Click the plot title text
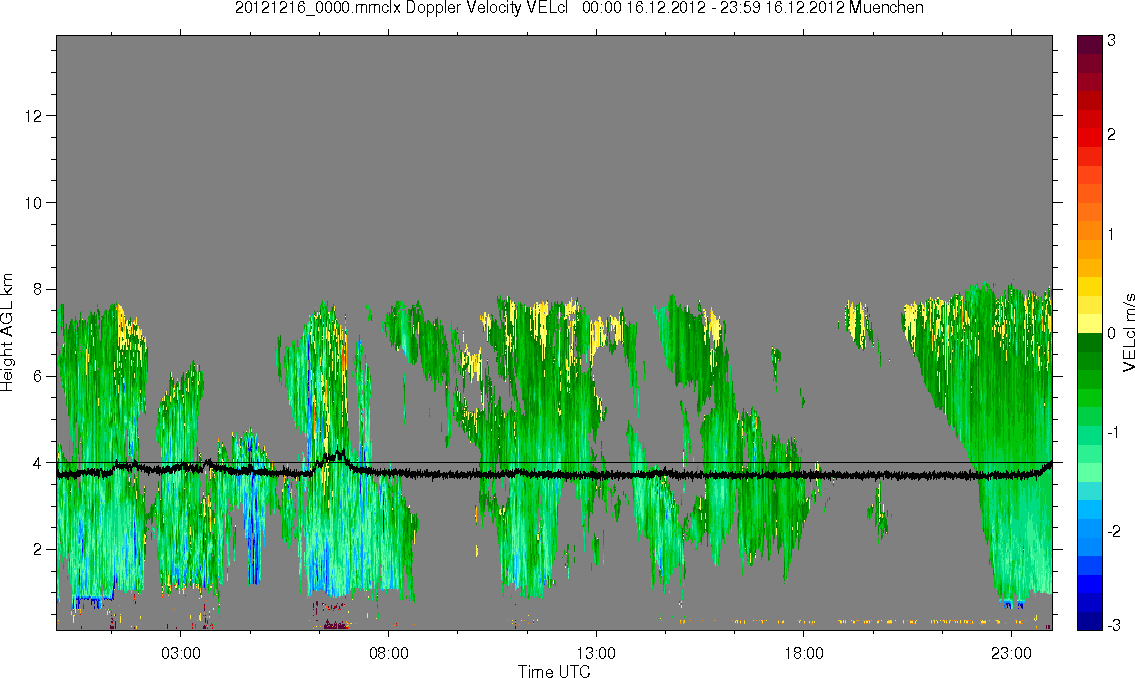 579,8
